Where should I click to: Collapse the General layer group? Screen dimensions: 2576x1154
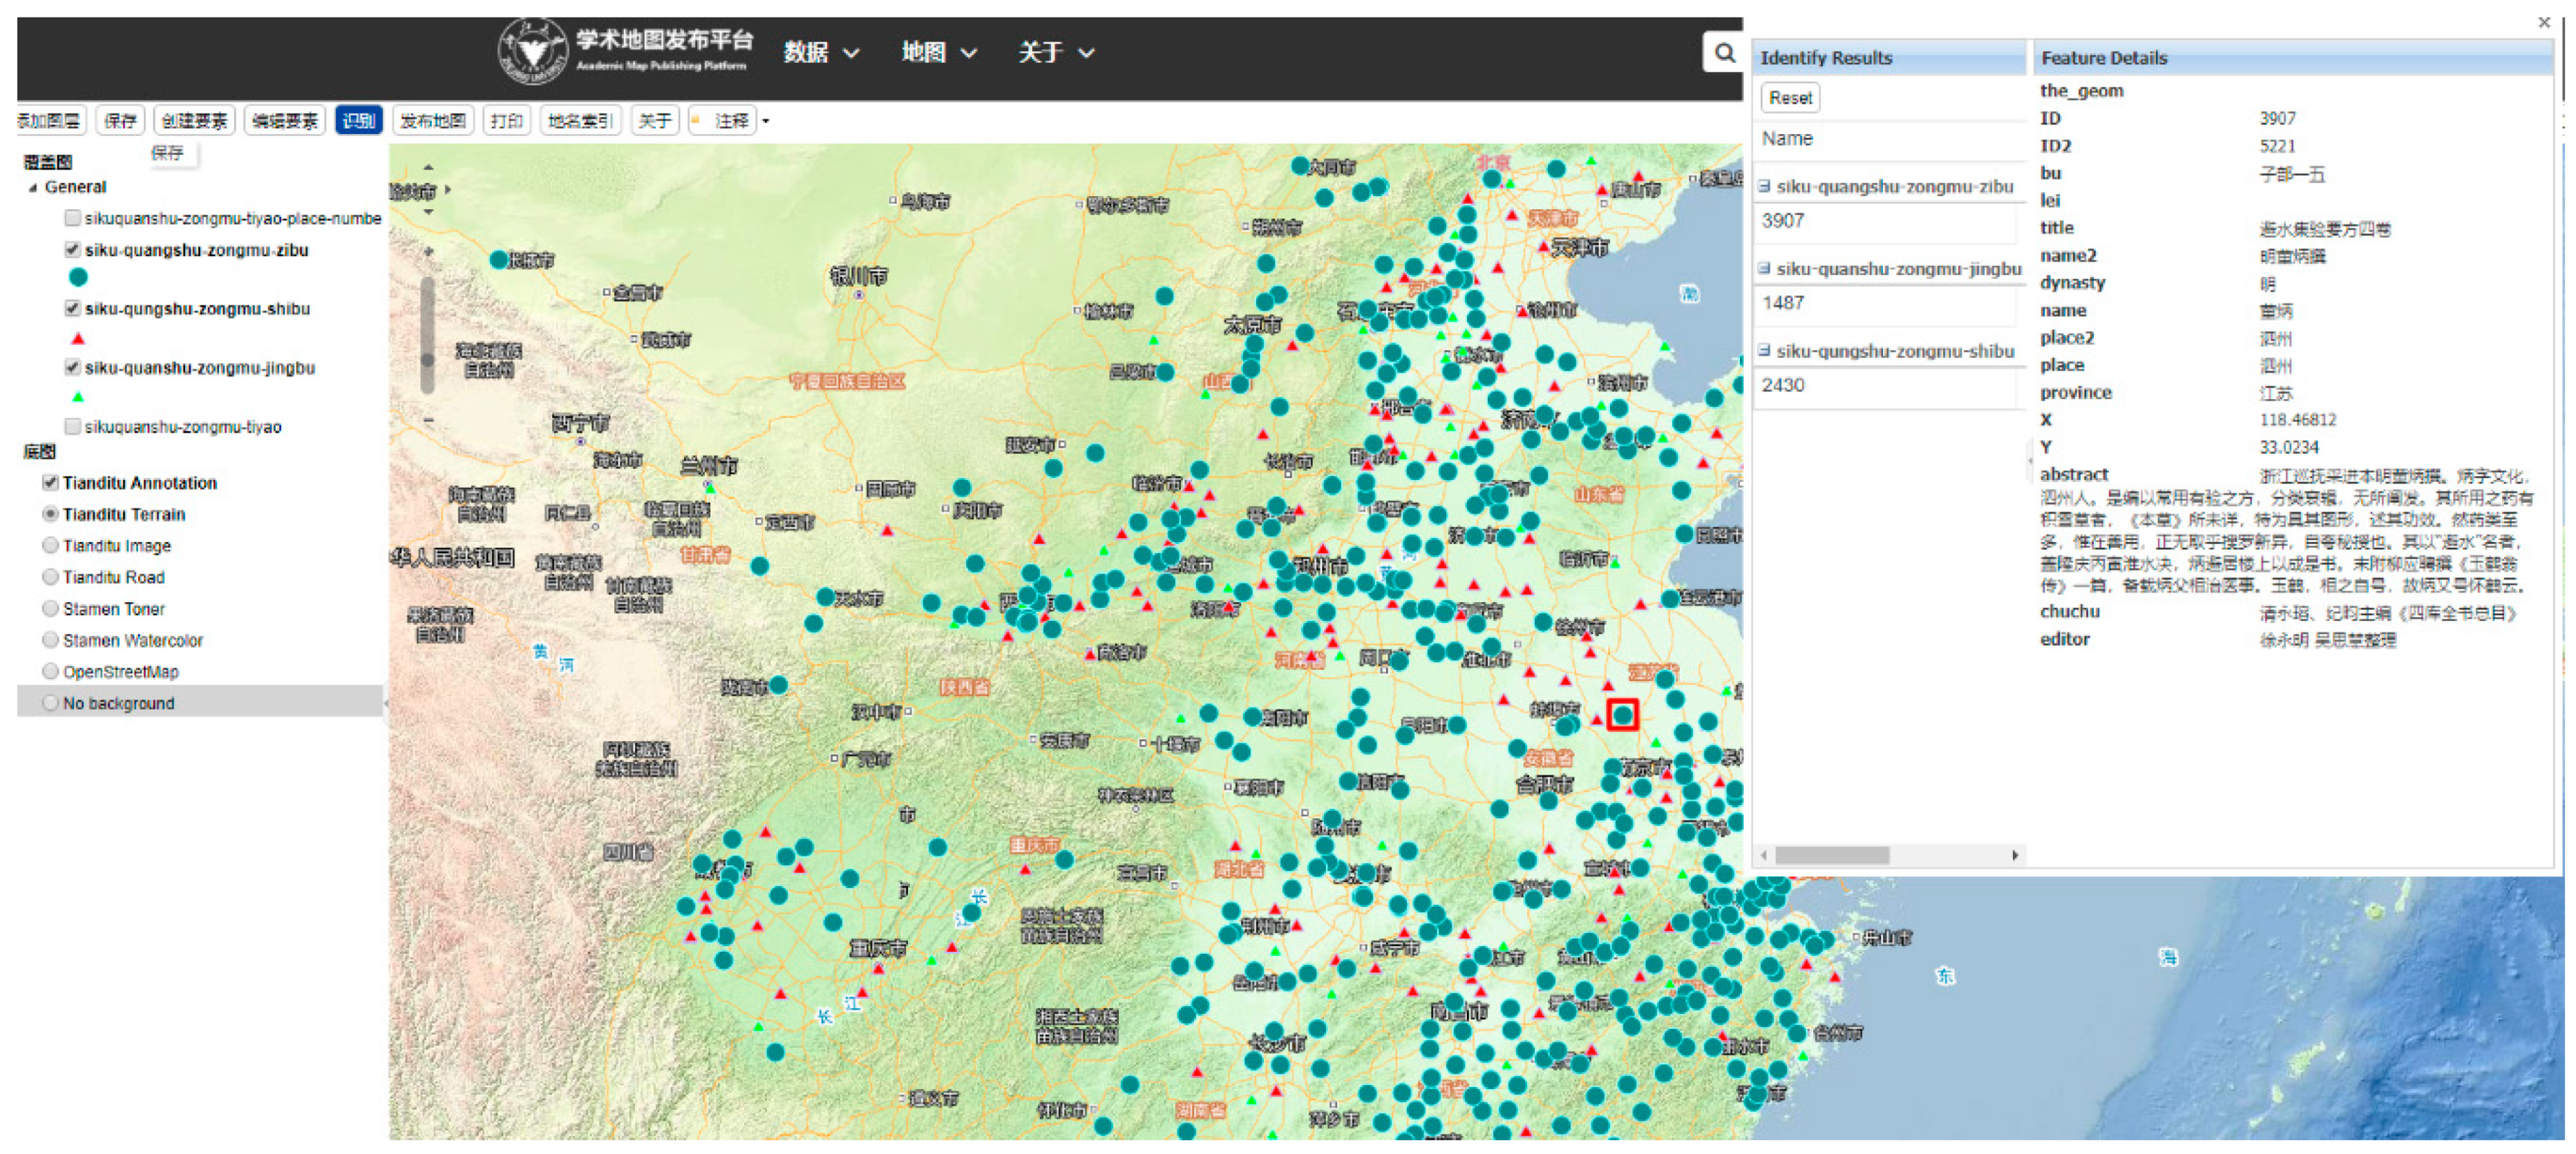pos(33,188)
